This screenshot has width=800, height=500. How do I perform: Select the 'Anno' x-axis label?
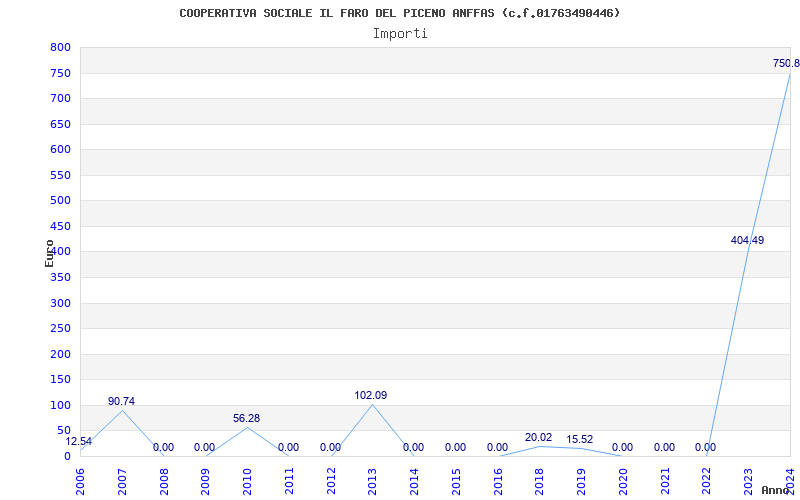[x=775, y=490]
